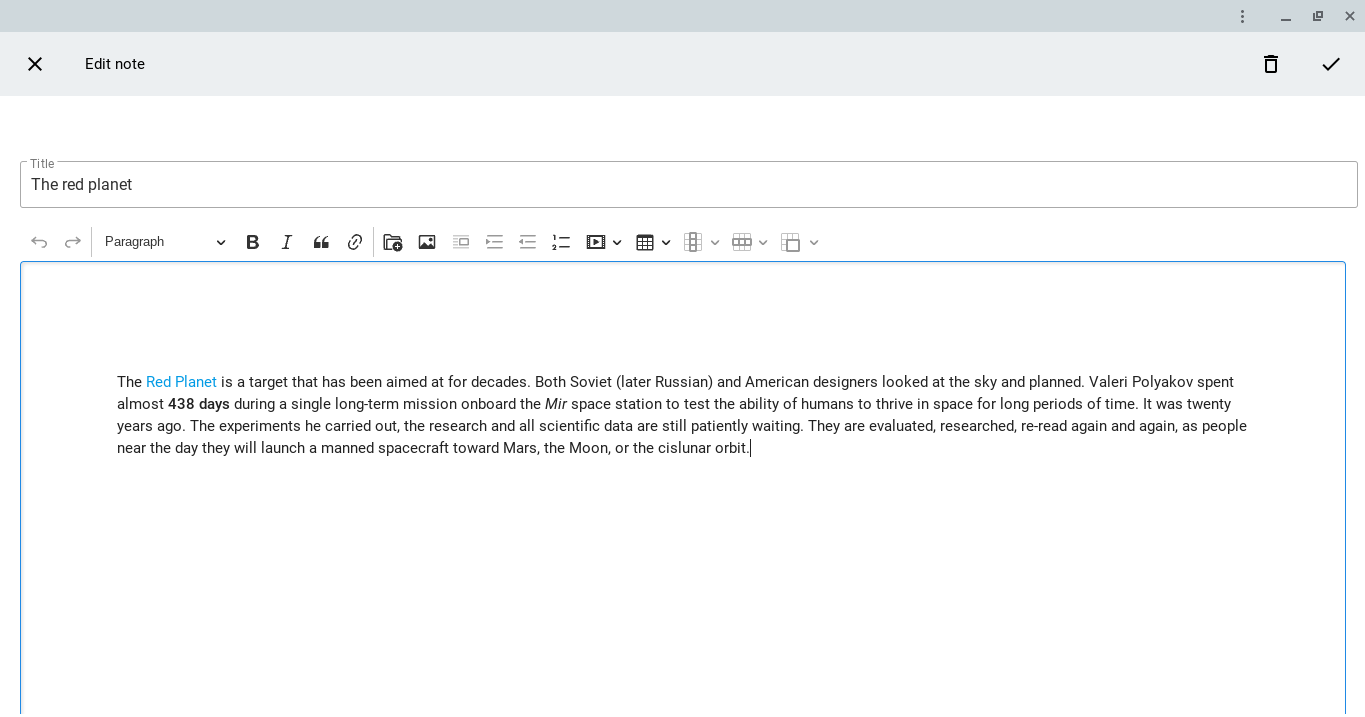The image size is (1365, 717).
Task: Insert an image using the image icon
Action: coord(427,242)
